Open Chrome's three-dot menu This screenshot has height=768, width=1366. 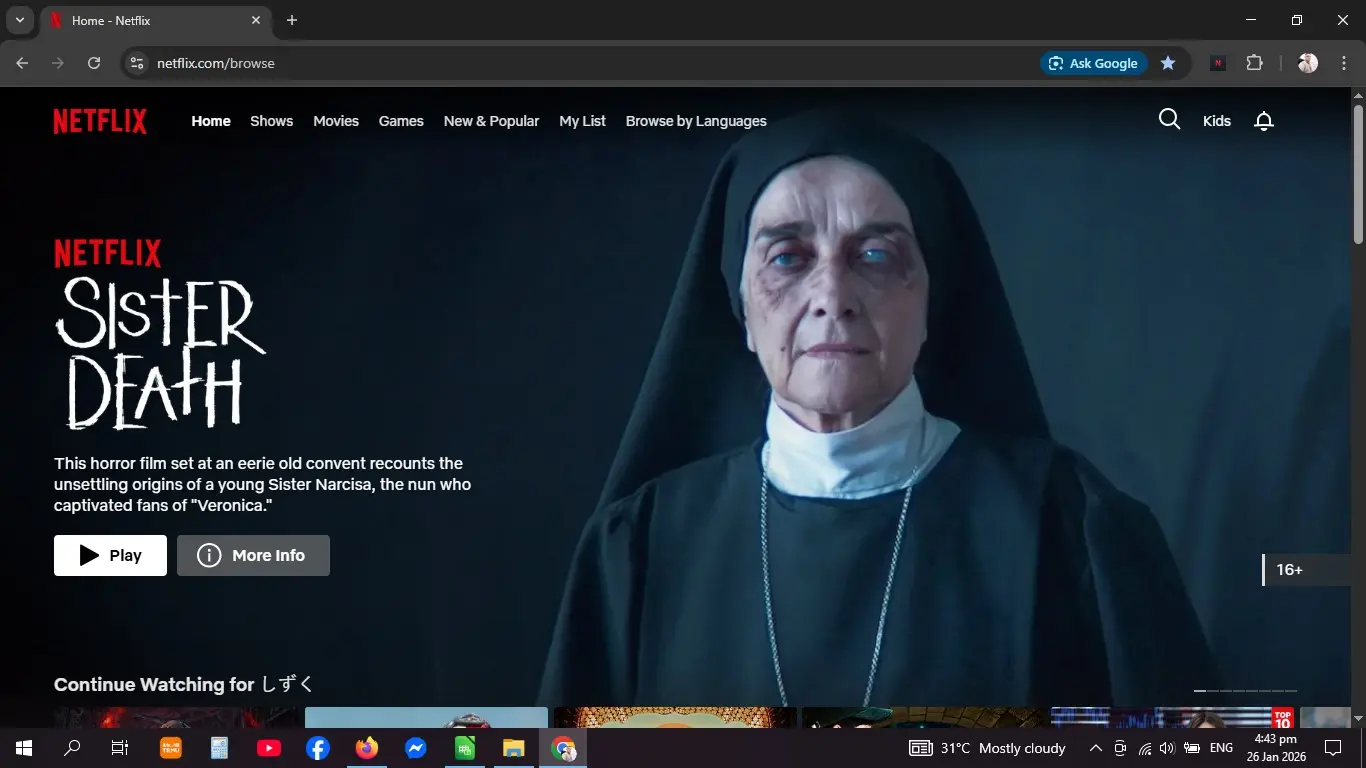click(x=1342, y=63)
